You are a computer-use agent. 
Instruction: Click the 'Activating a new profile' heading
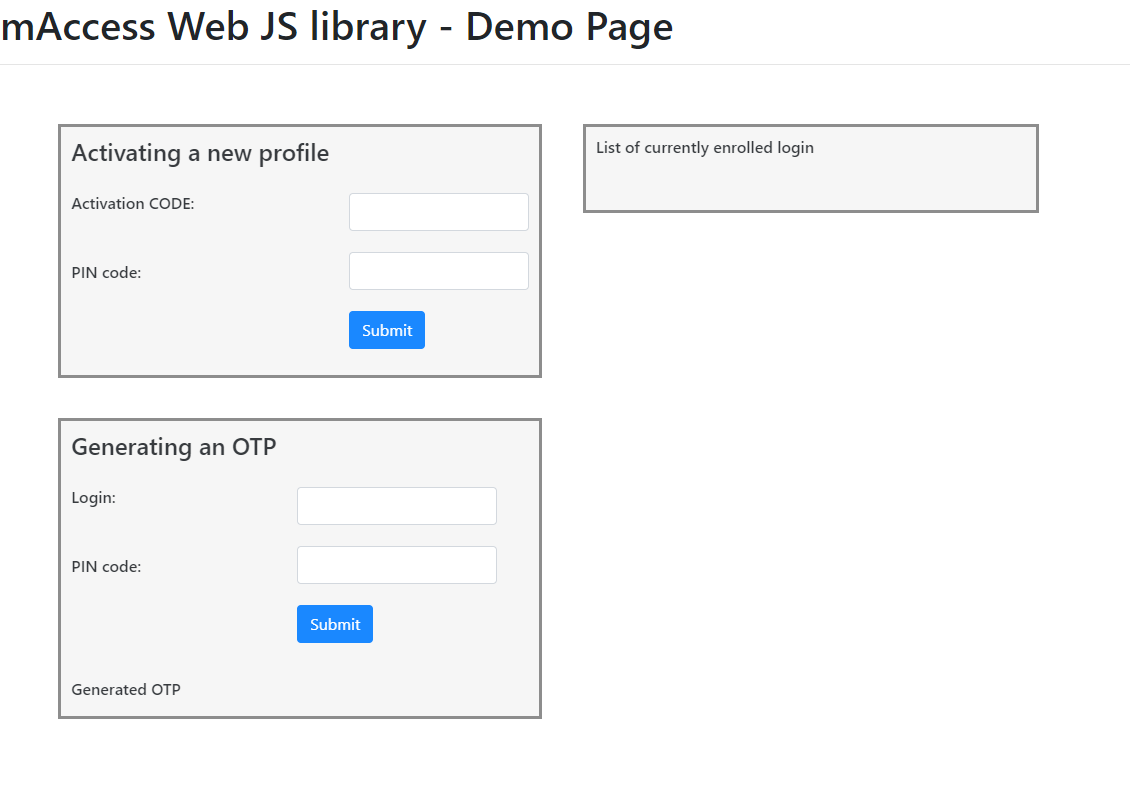click(x=200, y=153)
